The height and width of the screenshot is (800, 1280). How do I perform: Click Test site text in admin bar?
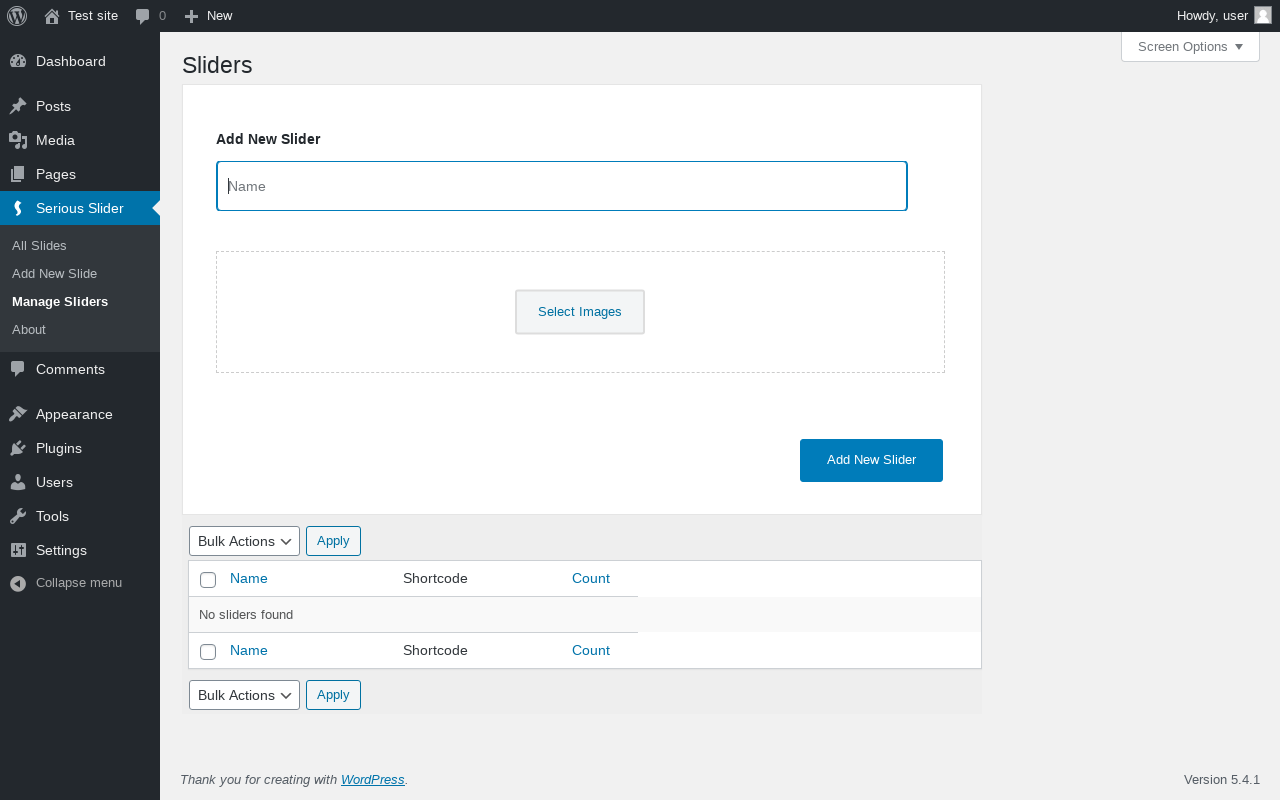(x=93, y=16)
